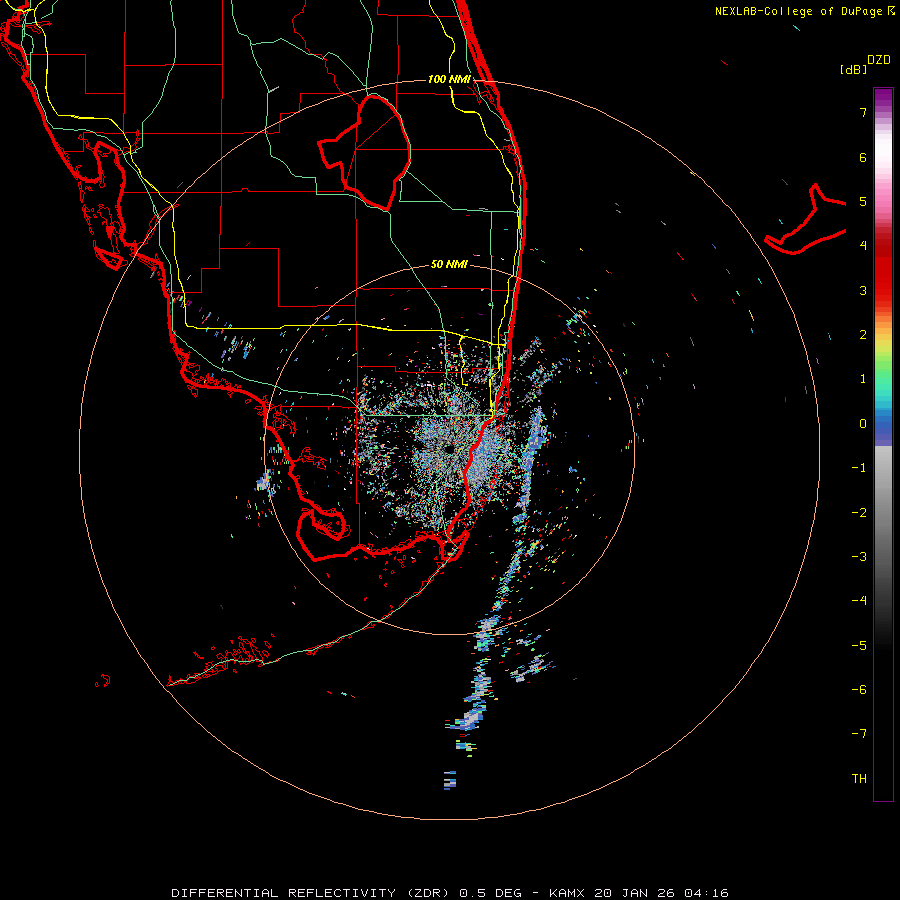Click the KAMX radar site center dot
This screenshot has width=900, height=900.
point(449,449)
